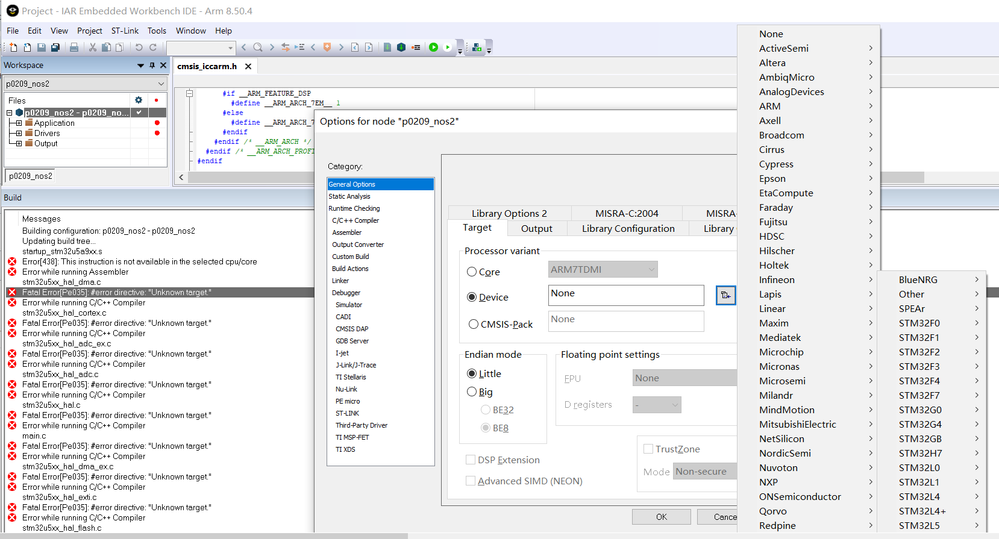This screenshot has height=539, width=999.
Task: Click the Toggle Breakpoint toolbar icon
Action: click(416, 47)
